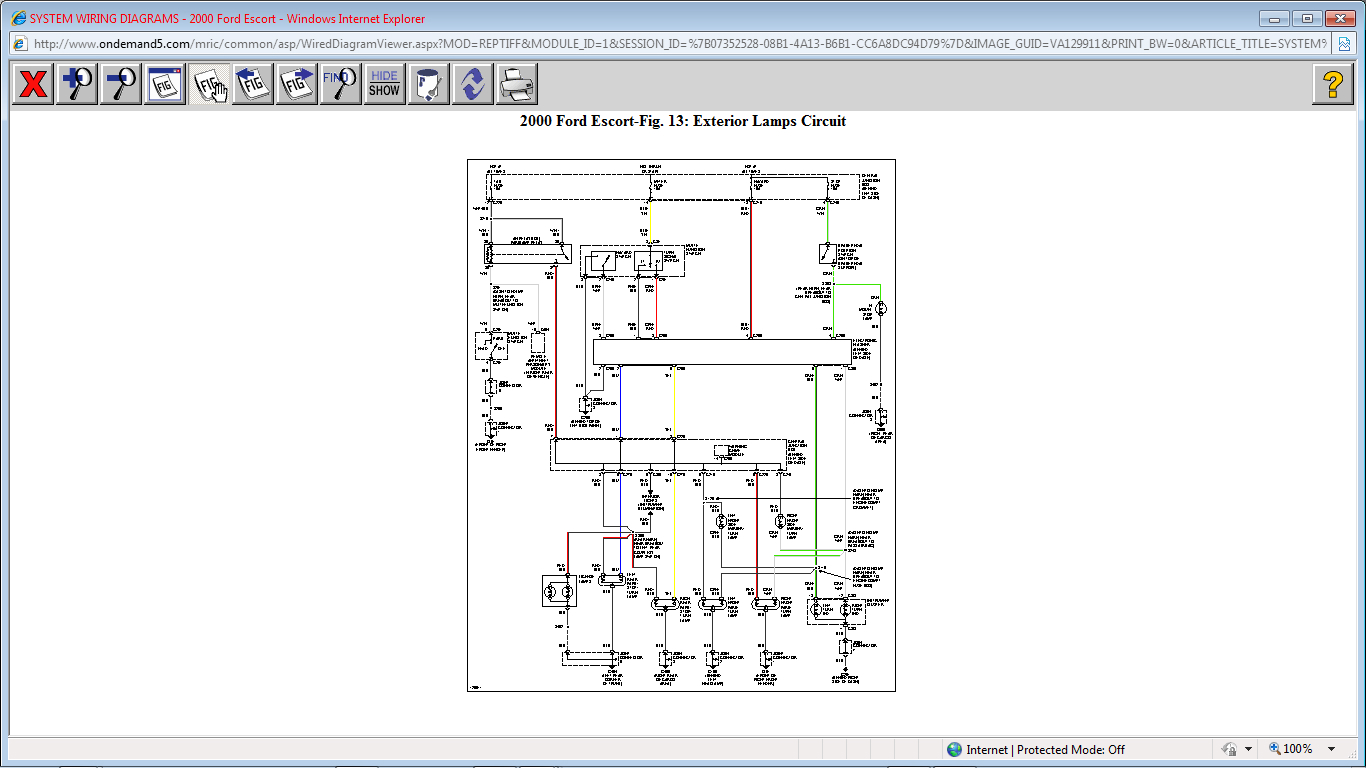Zoom in with the plus magnifier
Viewport: 1366px width, 768px height.
(77, 84)
